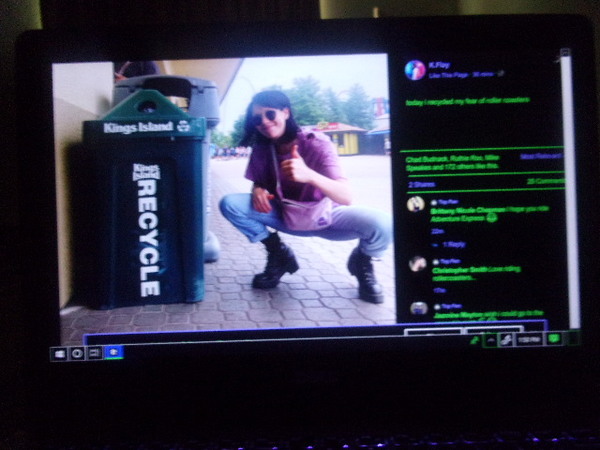The height and width of the screenshot is (450, 600).
Task: Open the Windows Start menu
Action: (x=59, y=353)
